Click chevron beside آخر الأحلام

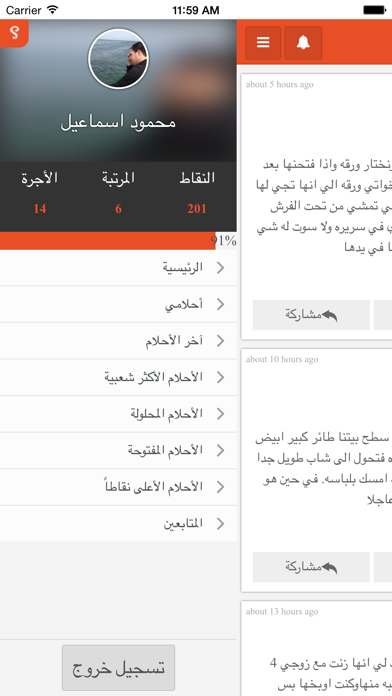coord(220,341)
